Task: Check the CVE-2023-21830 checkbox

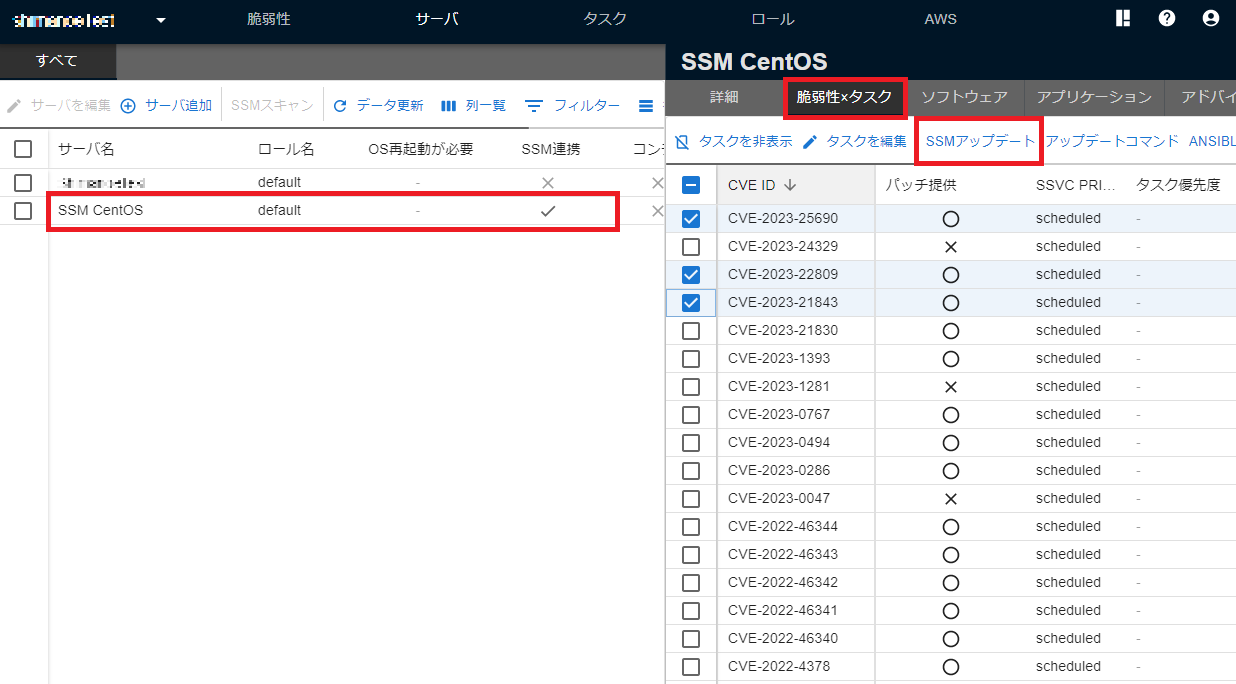Action: 691,330
